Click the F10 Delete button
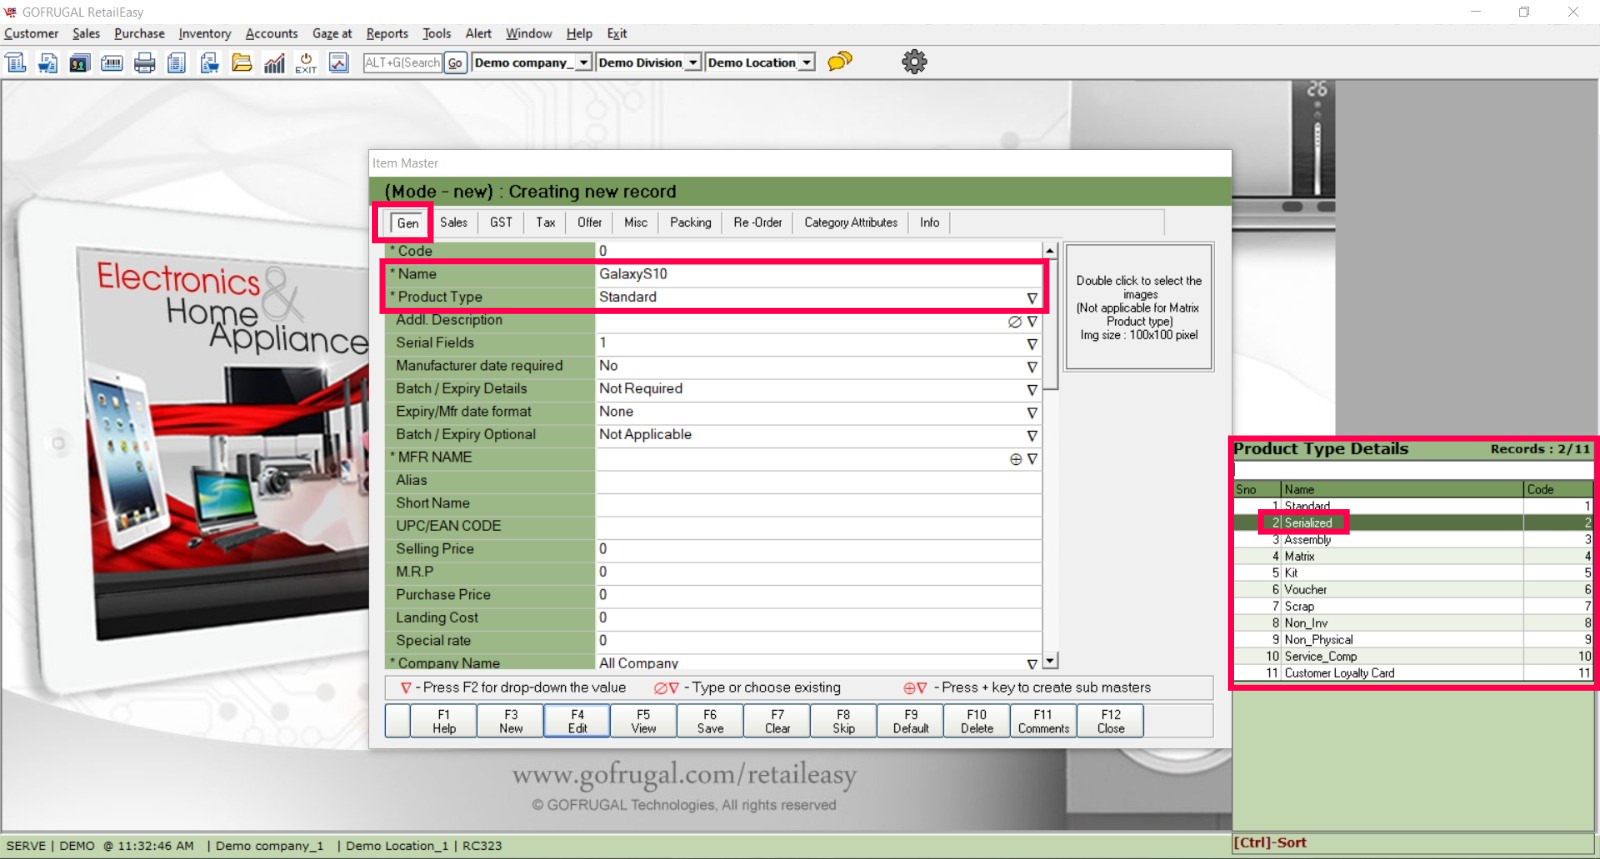The width and height of the screenshot is (1600, 859). pos(977,721)
